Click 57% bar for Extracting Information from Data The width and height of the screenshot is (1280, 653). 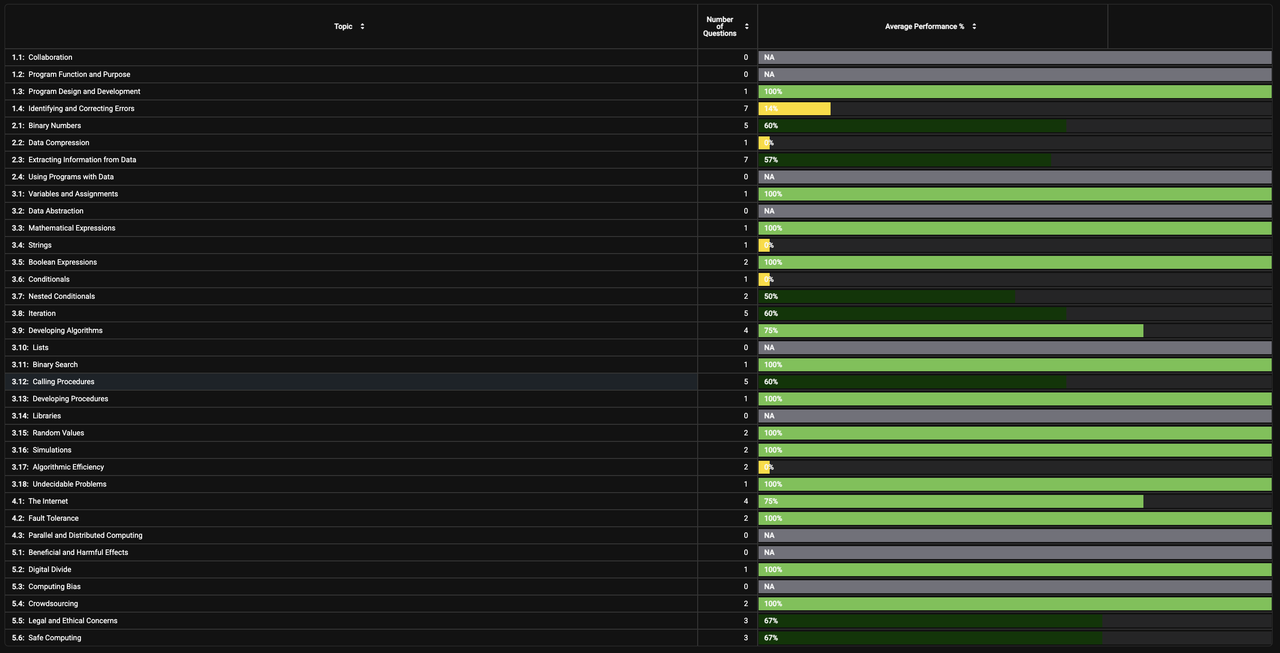(905, 159)
